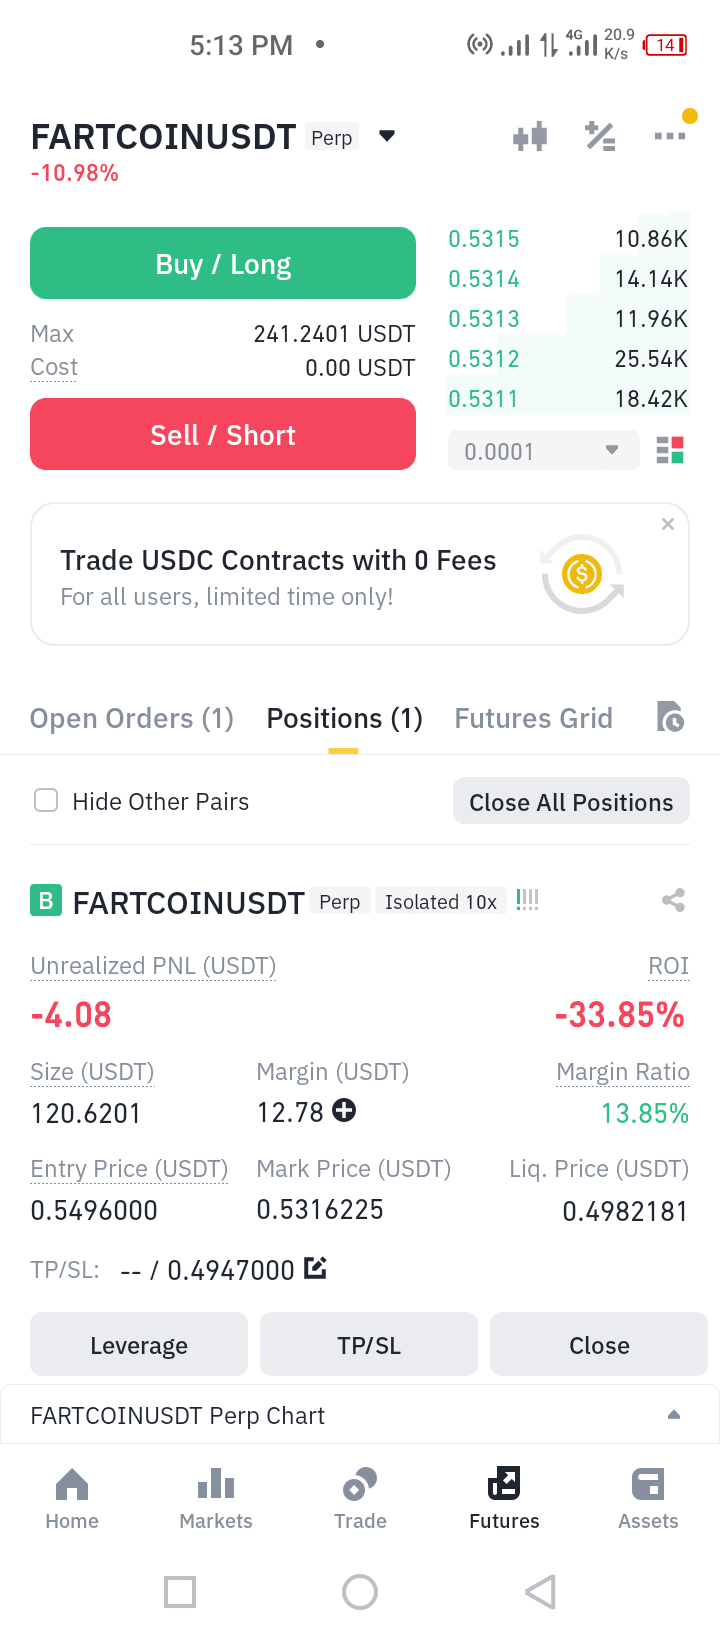This screenshot has height=1640, width=720.
Task: Dismiss the USDC Contracts promo banner
Action: [x=668, y=524]
